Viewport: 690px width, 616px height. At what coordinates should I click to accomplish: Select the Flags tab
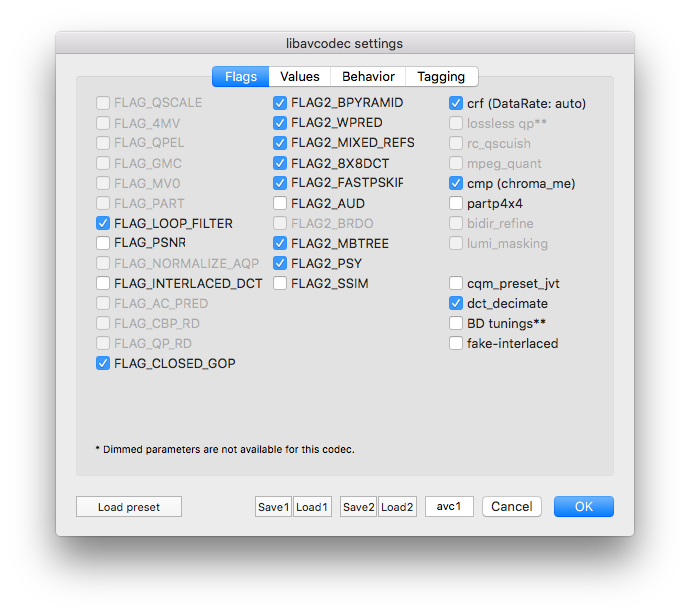click(241, 77)
